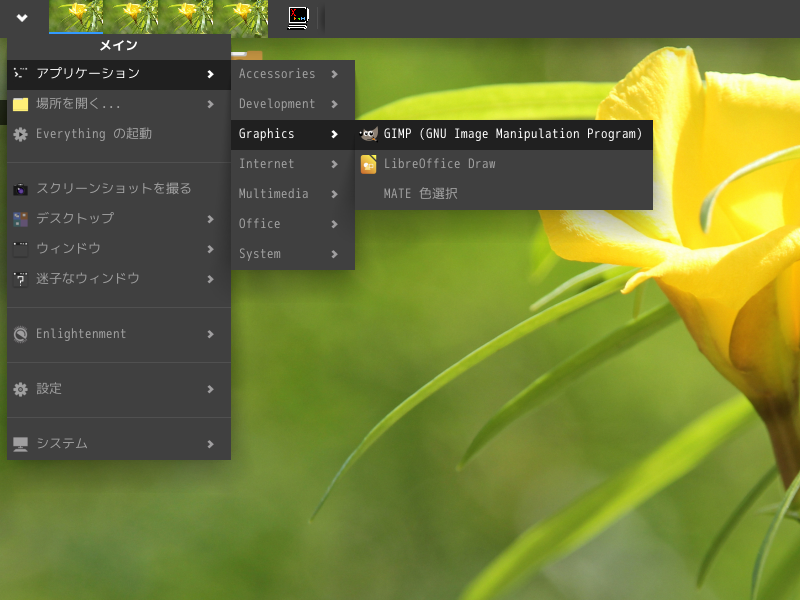The image size is (800, 600).
Task: Open LibreOffice Draw from Graphics menu
Action: coord(504,164)
